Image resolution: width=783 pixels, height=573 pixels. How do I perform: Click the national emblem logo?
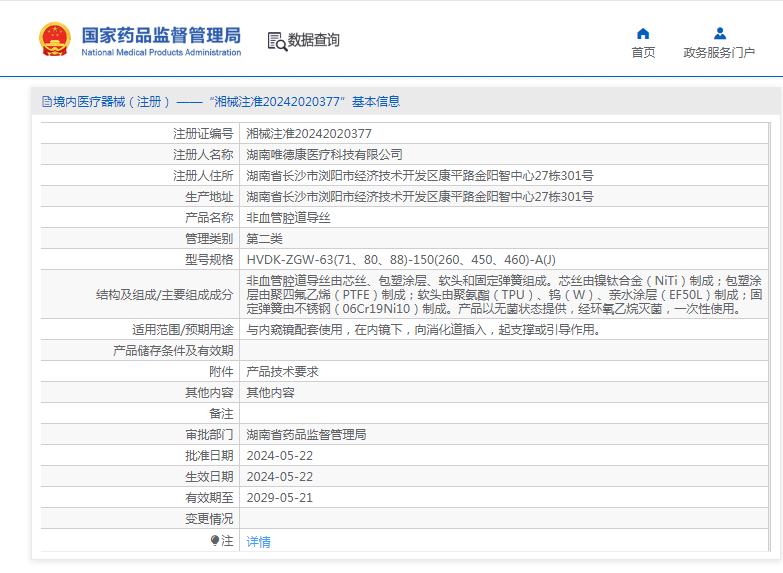click(x=54, y=39)
